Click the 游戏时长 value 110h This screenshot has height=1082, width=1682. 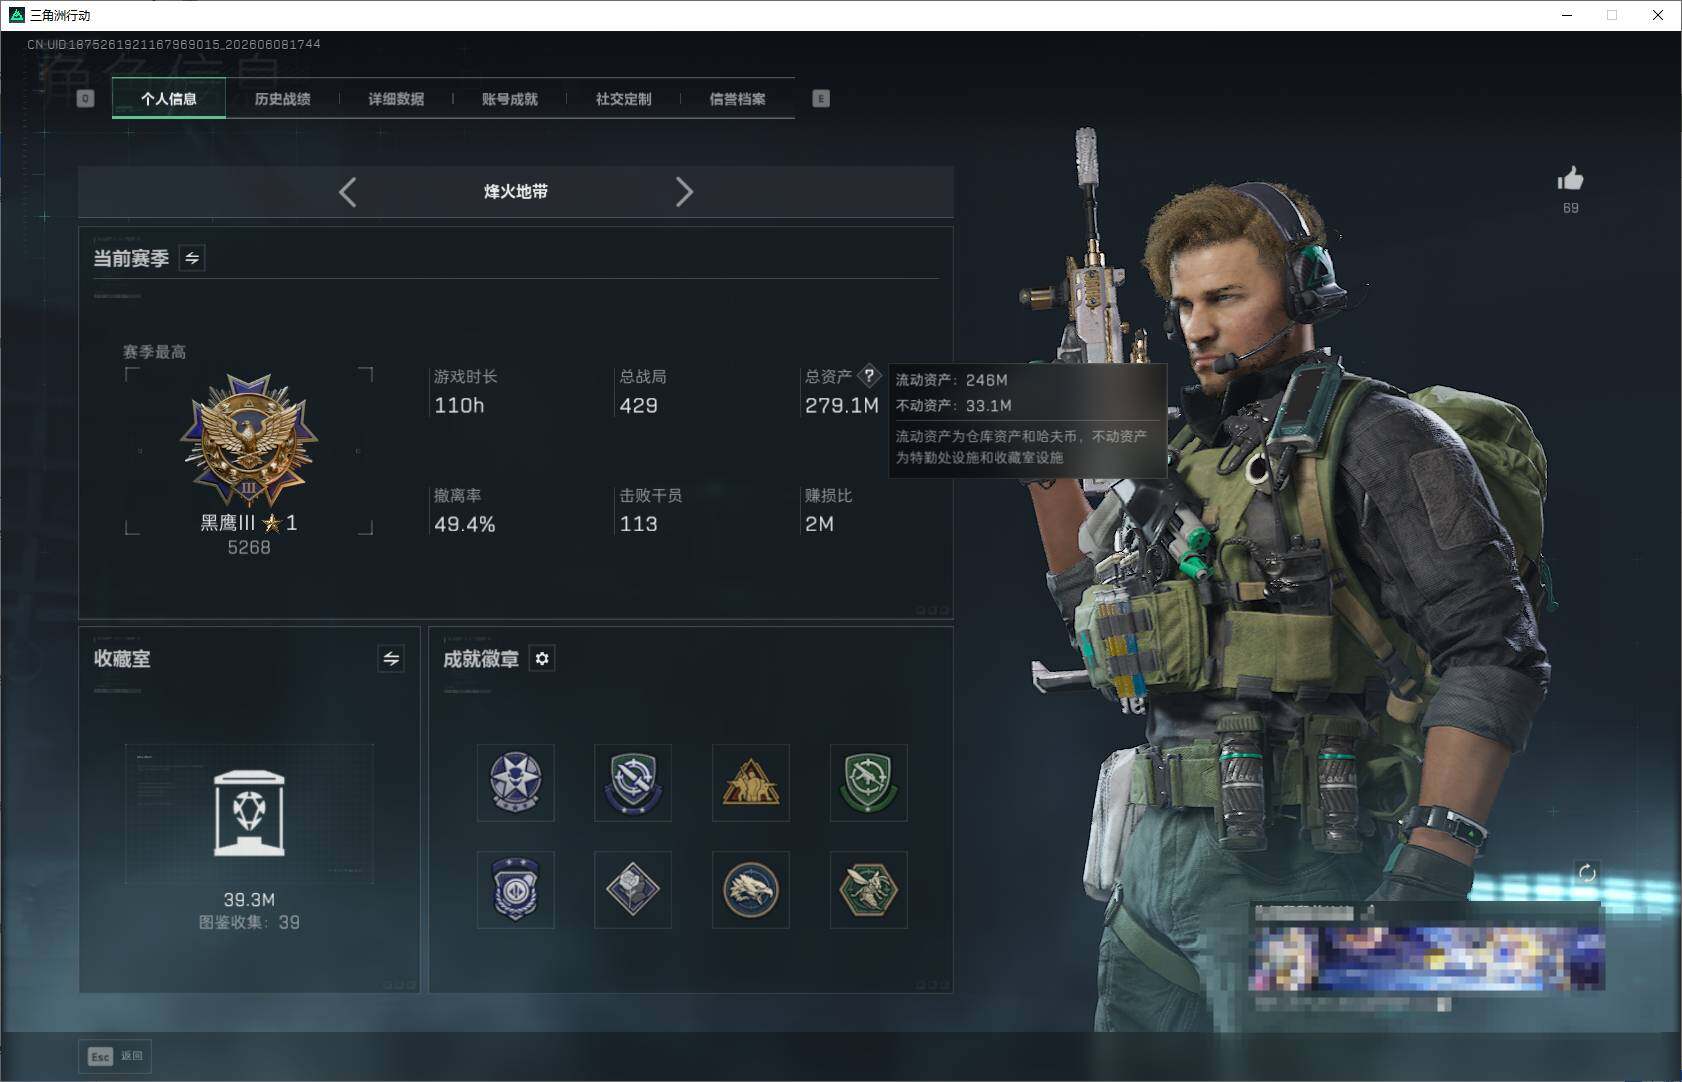pyautogui.click(x=459, y=406)
